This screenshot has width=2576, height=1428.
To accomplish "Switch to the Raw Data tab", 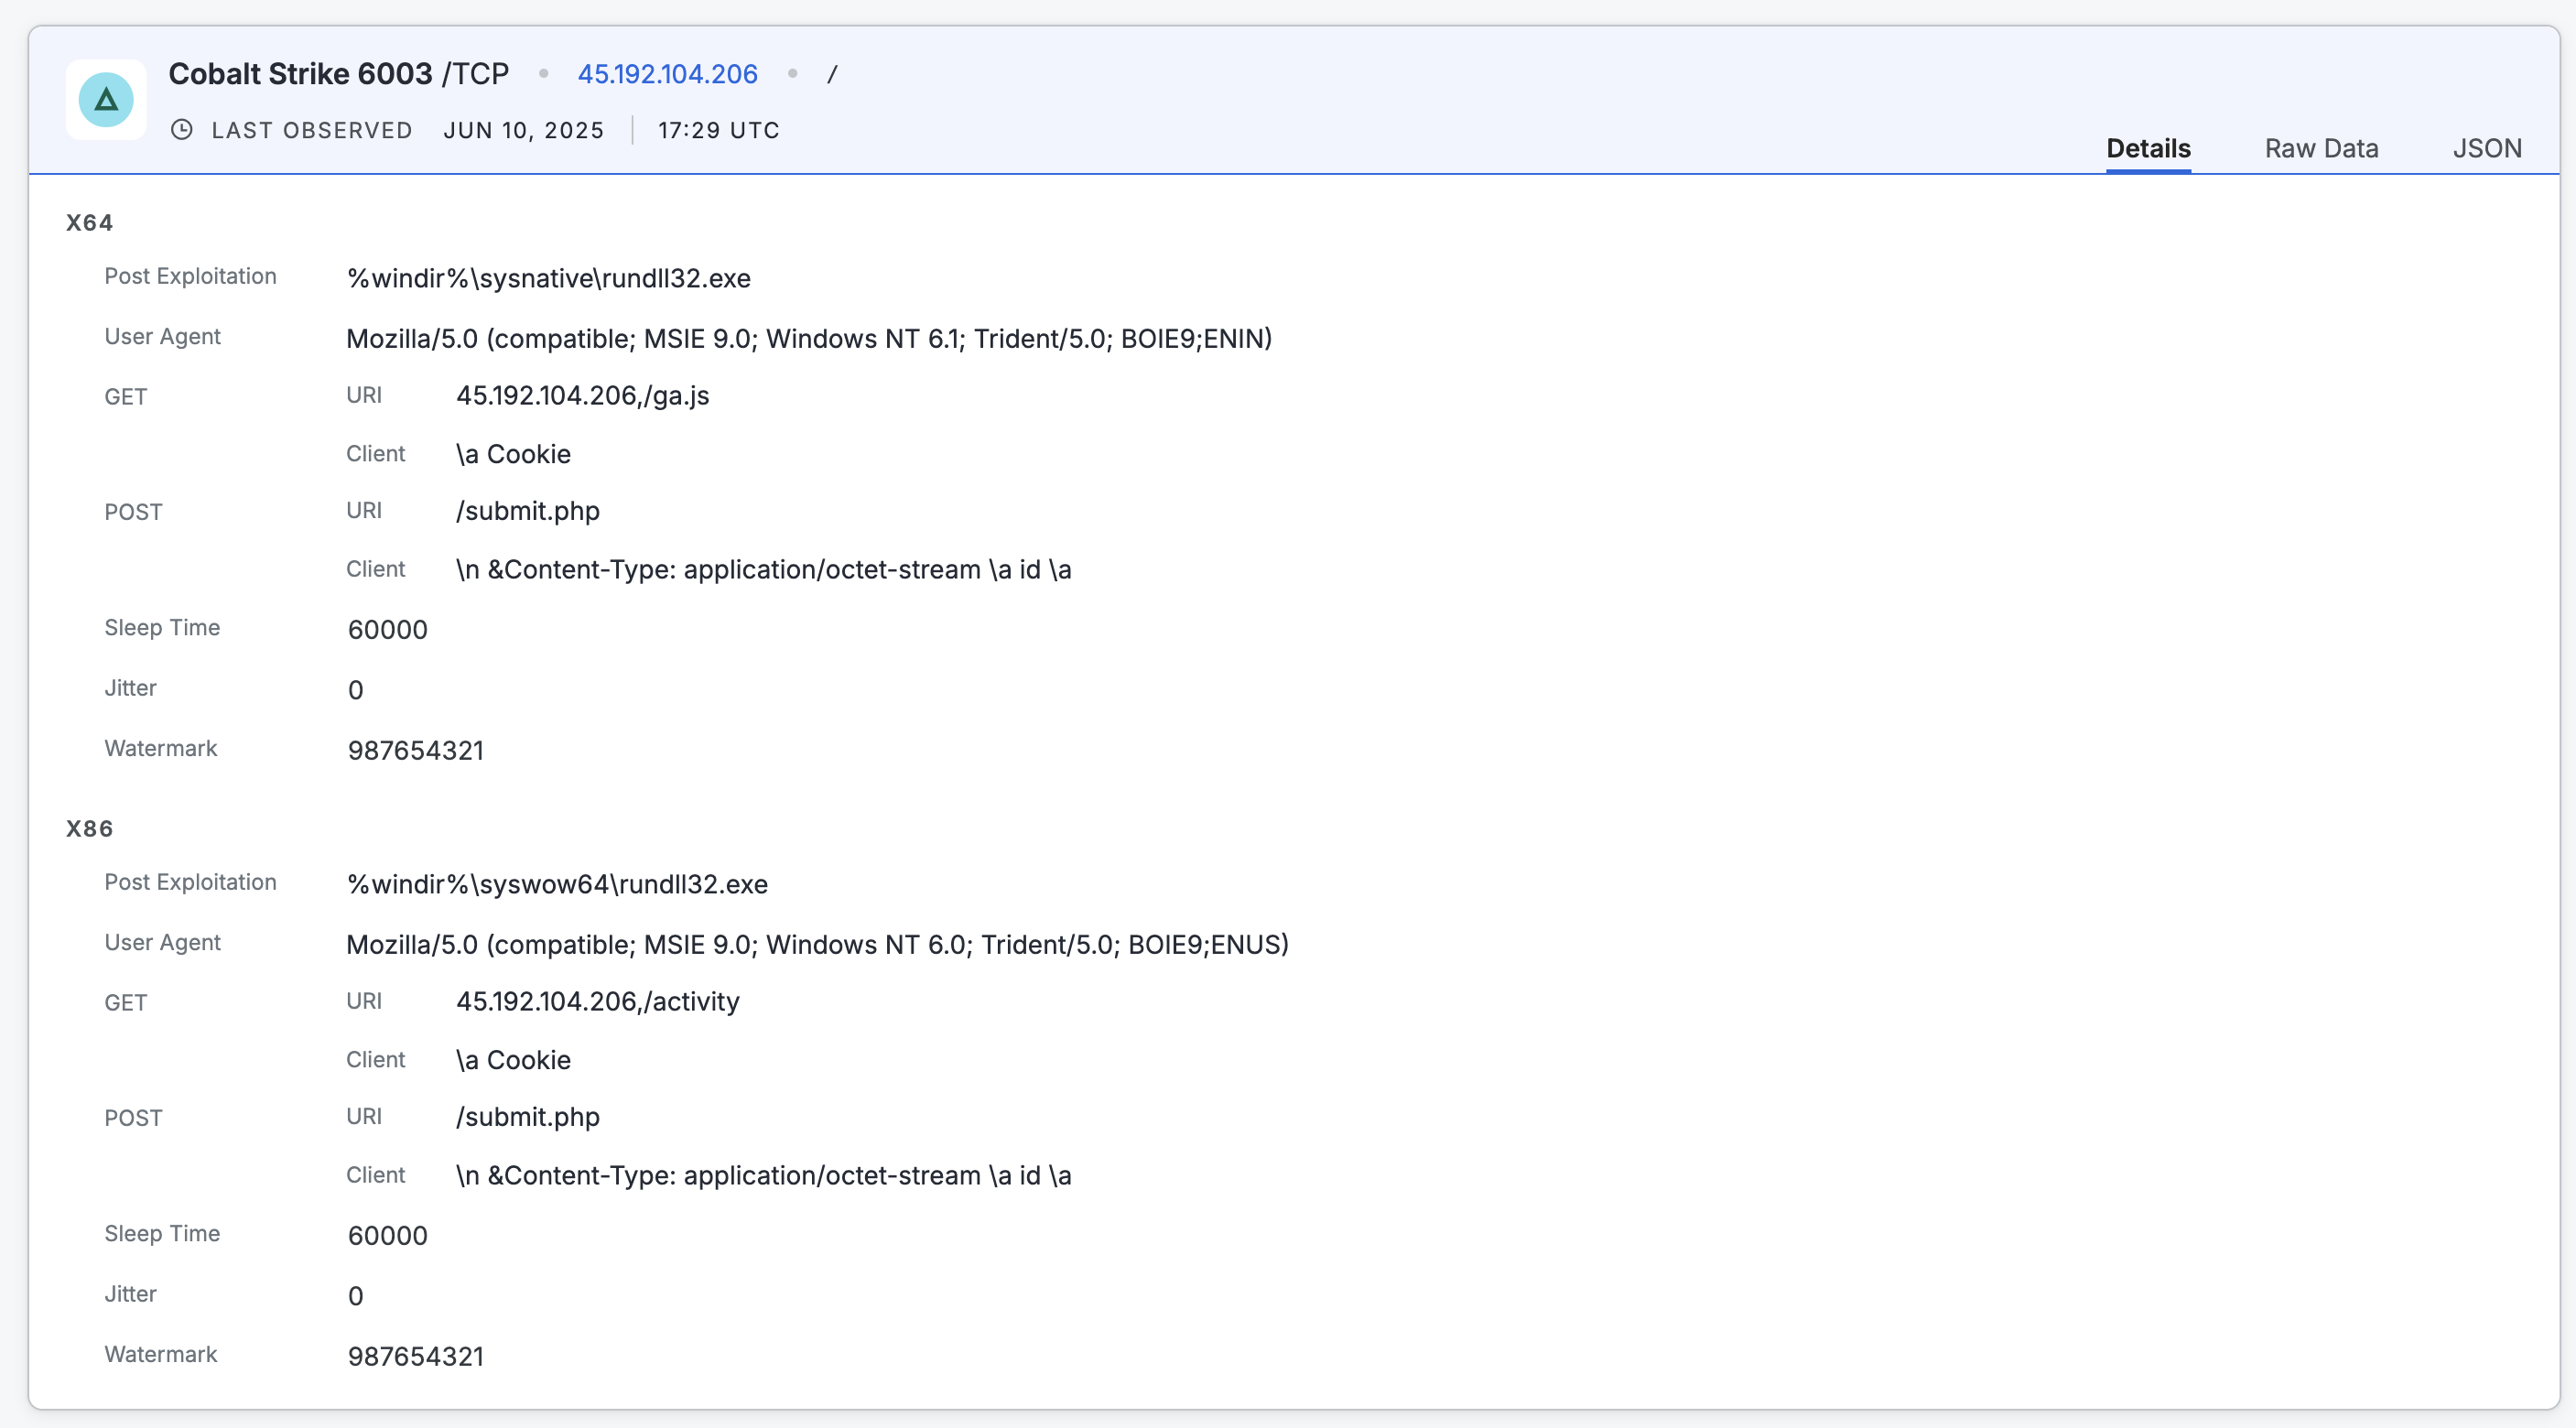I will [2321, 148].
